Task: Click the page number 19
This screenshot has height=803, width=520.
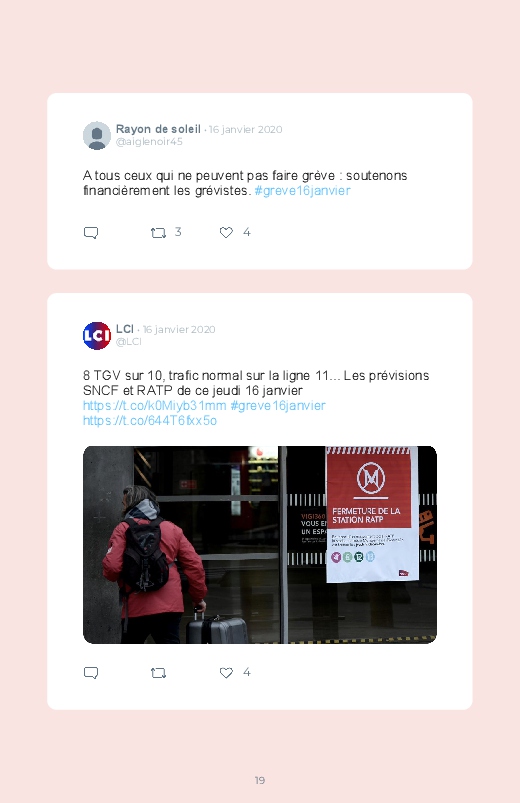Action: click(260, 780)
